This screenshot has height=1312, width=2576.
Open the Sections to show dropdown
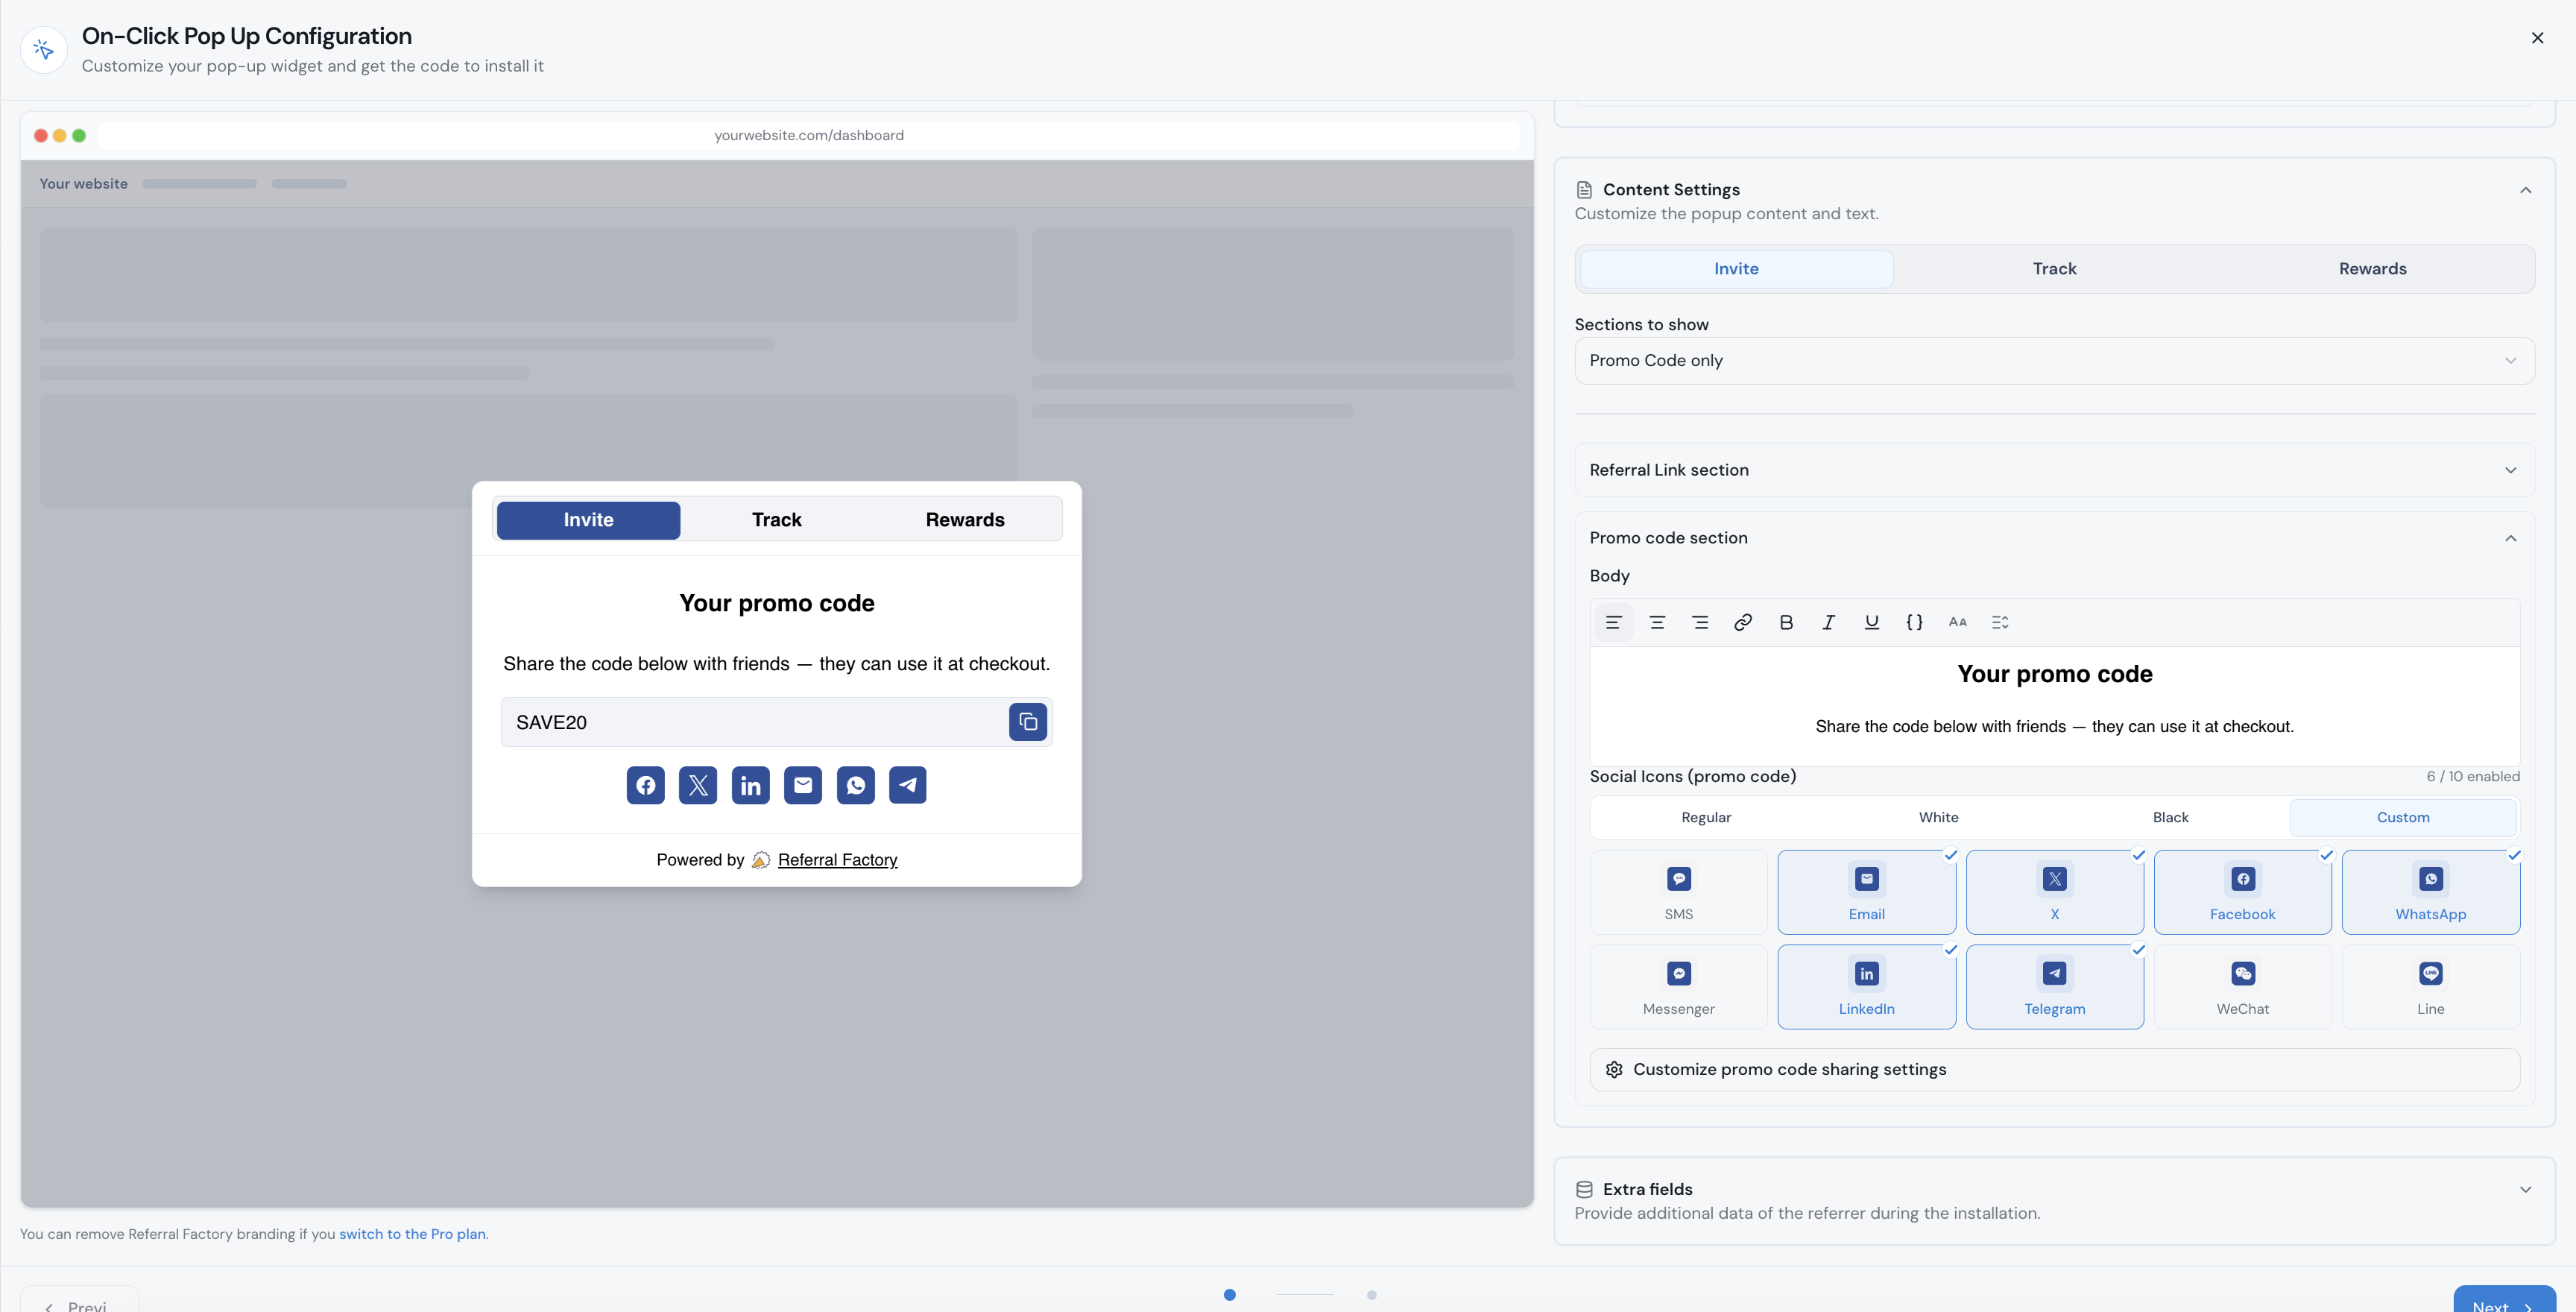[2054, 361]
